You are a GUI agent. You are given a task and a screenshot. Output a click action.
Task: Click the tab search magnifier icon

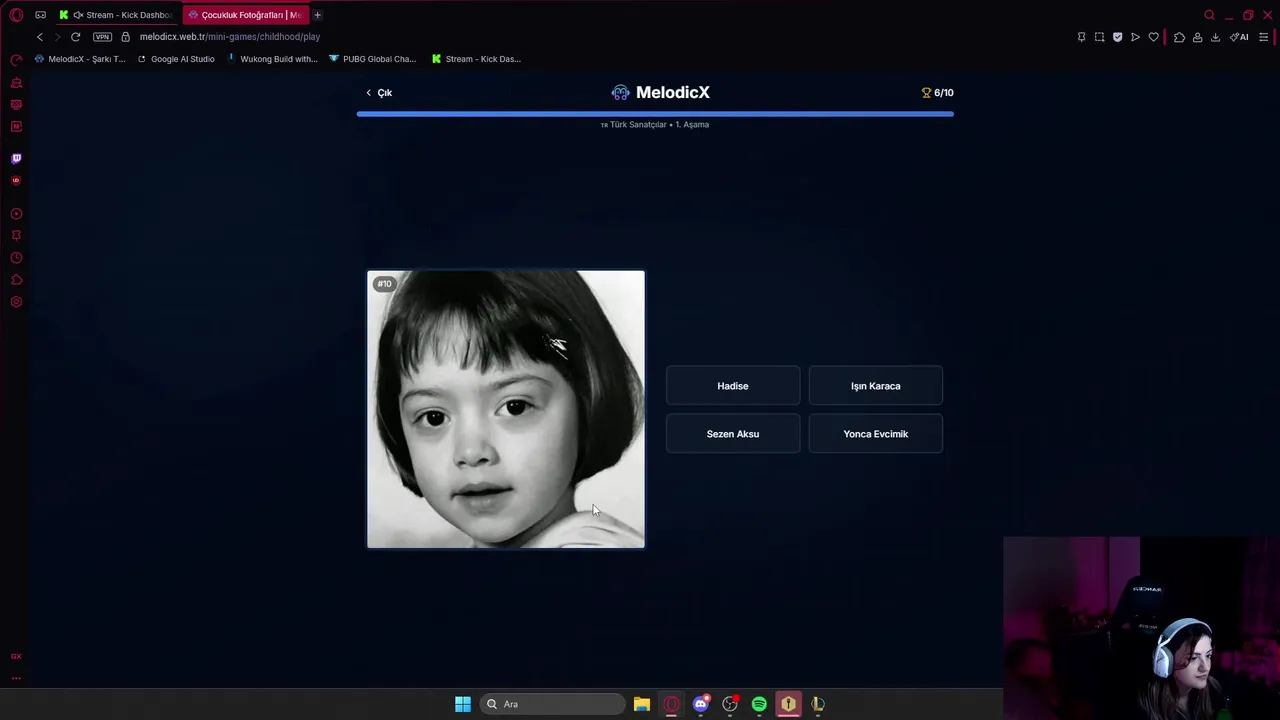coord(1209,15)
